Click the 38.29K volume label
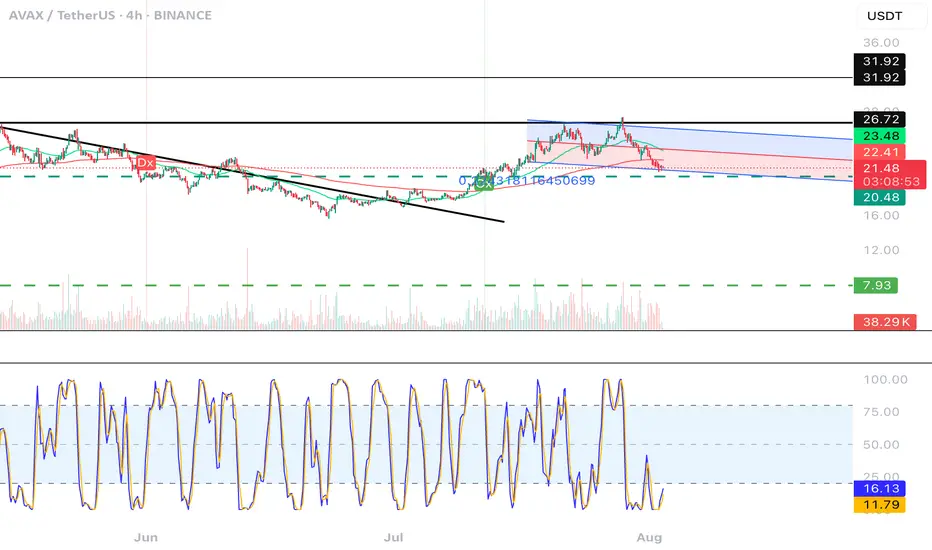The width and height of the screenshot is (932, 550). tap(885, 322)
